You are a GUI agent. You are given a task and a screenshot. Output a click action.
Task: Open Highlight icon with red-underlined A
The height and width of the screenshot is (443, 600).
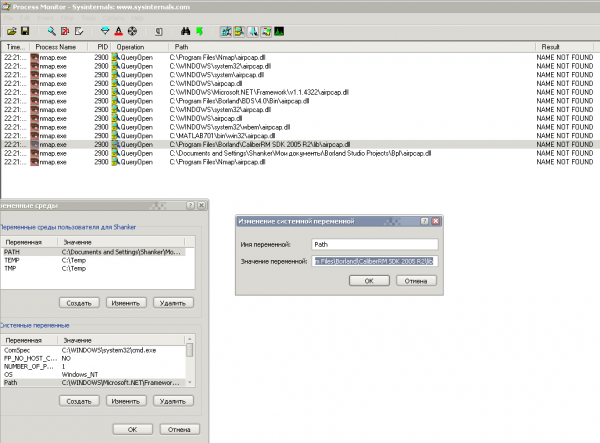pyautogui.click(x=119, y=31)
